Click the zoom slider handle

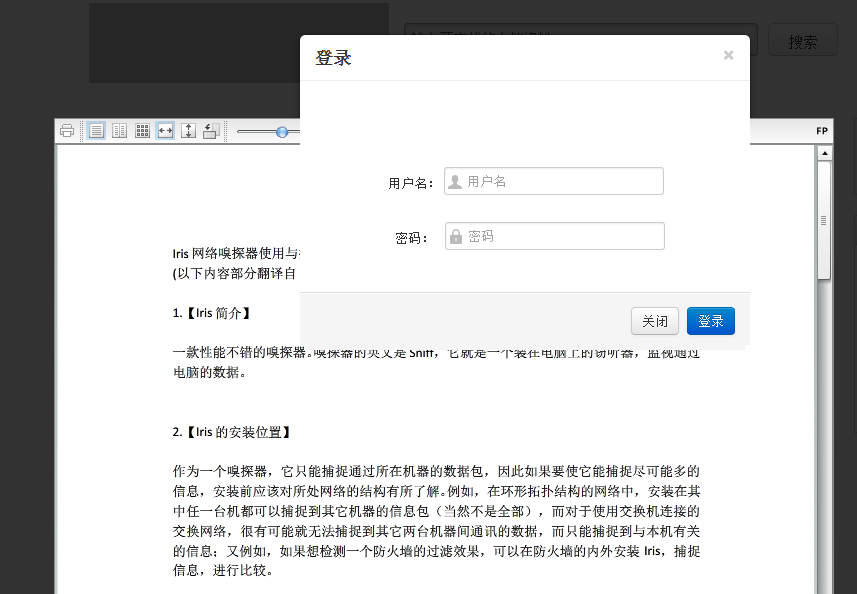click(x=282, y=132)
